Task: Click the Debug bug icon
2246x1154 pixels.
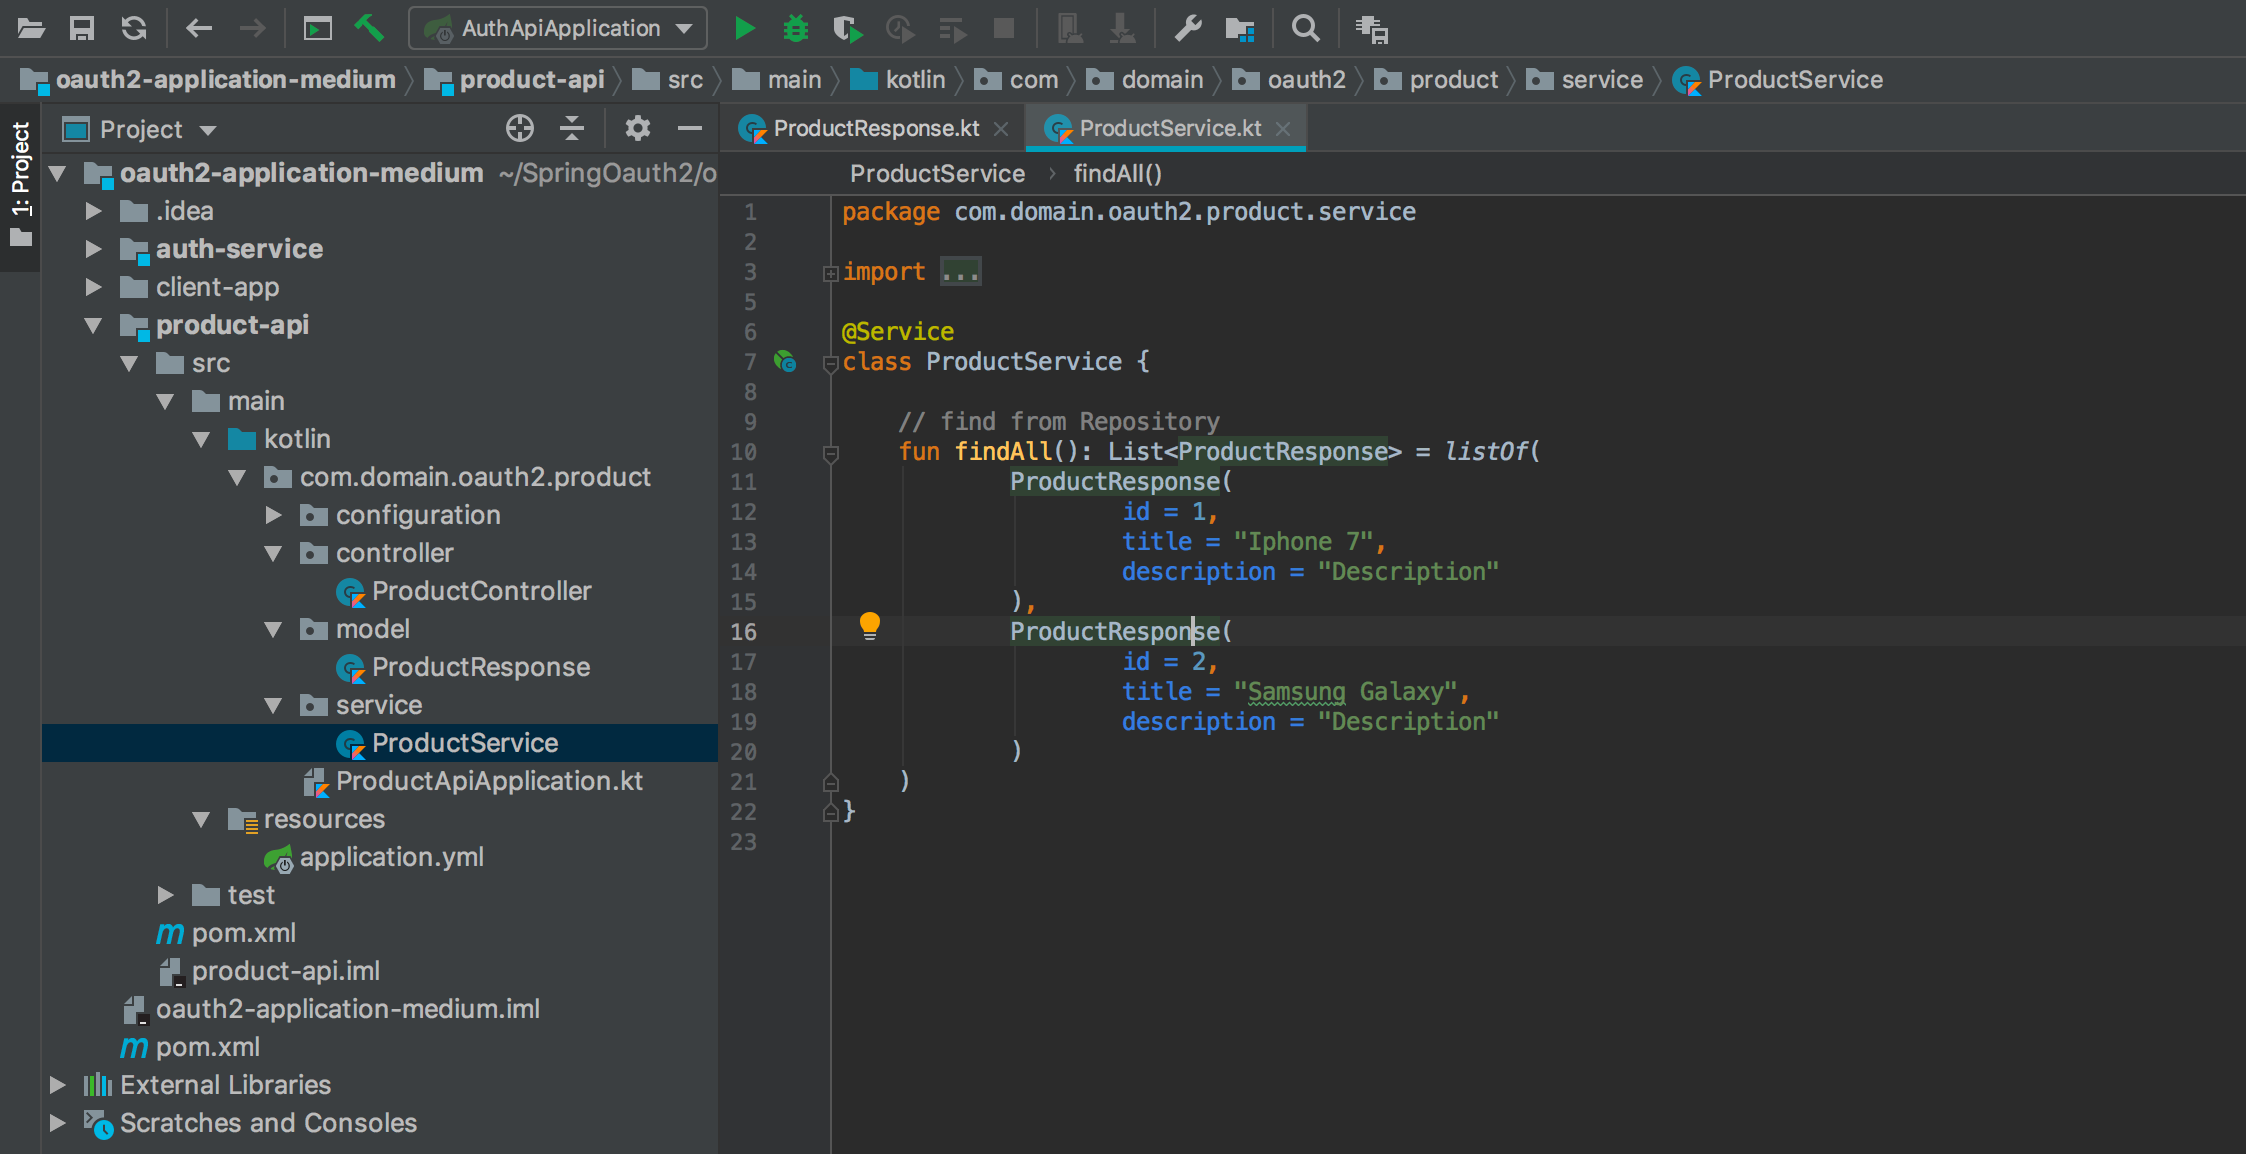Action: [x=795, y=28]
